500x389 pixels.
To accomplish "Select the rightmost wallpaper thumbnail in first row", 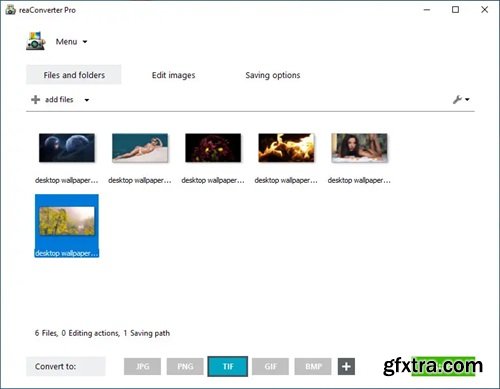I will 359,148.
